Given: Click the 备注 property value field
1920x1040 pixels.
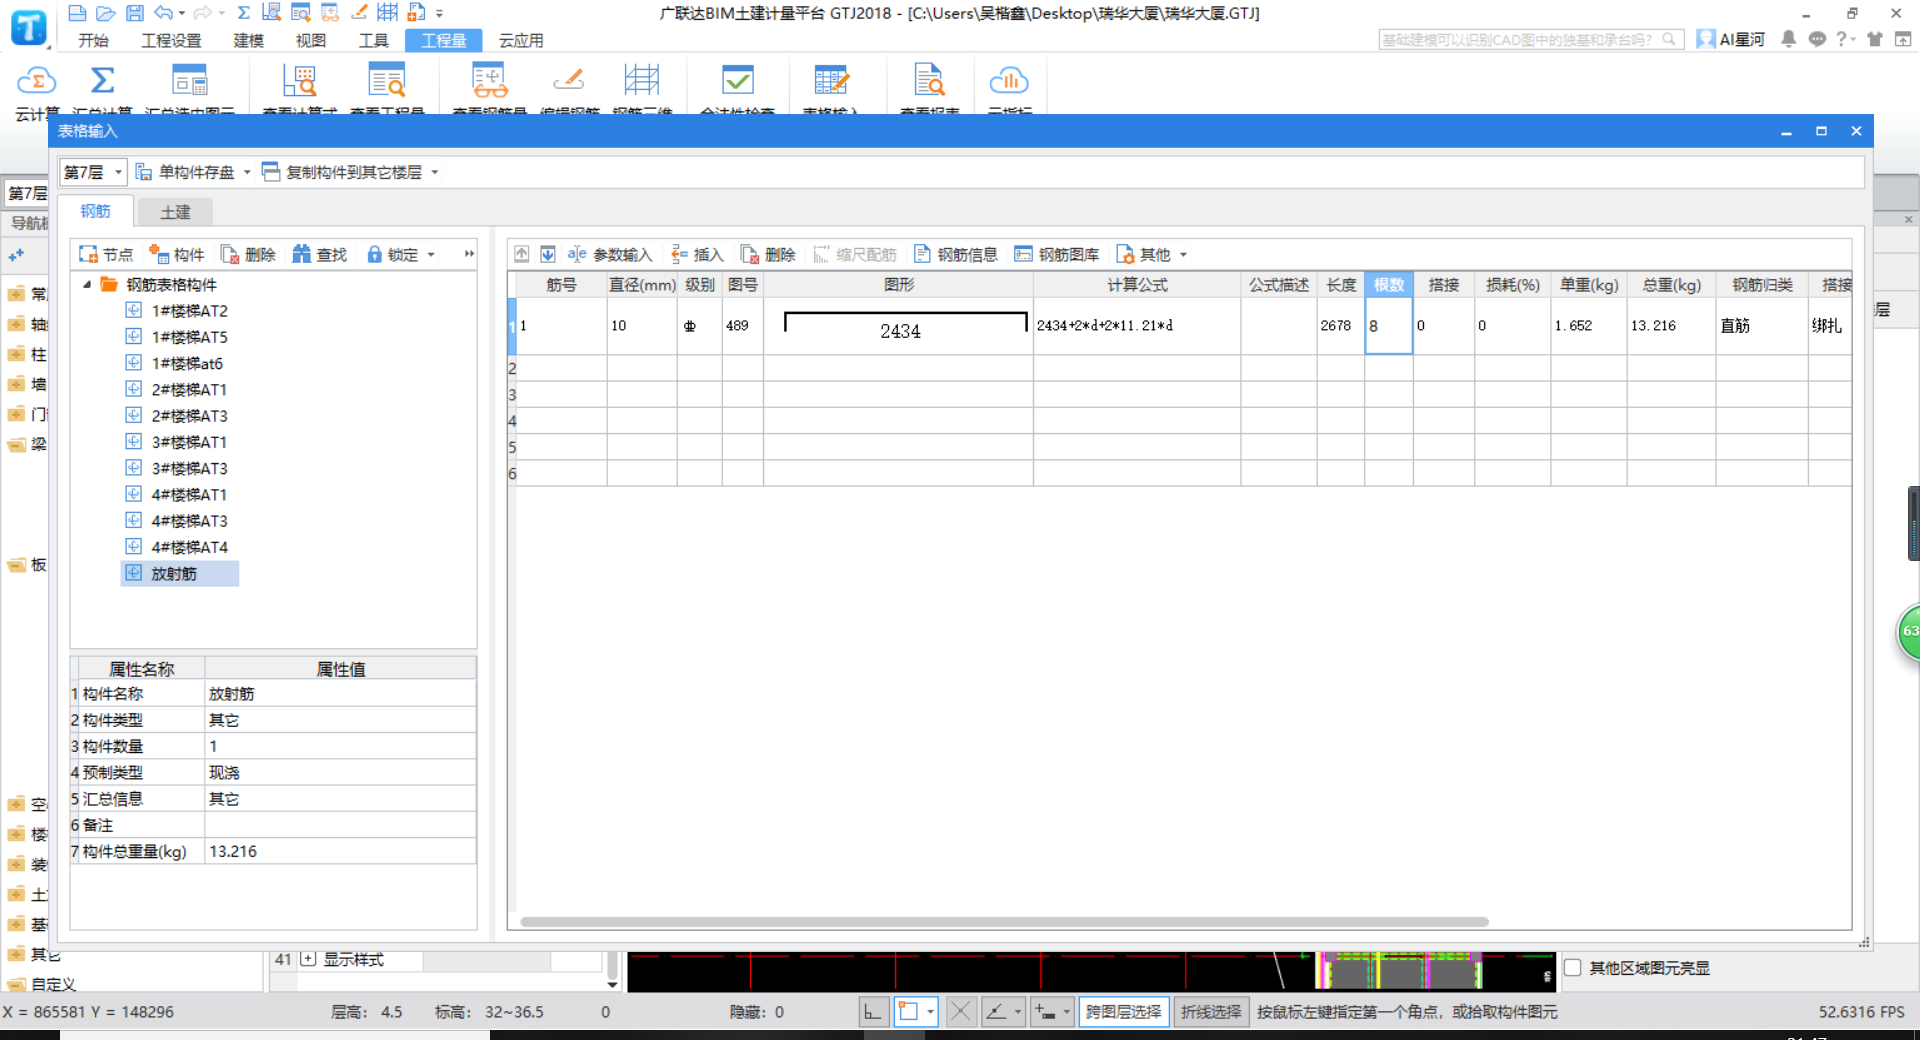Looking at the screenshot, I should (x=340, y=825).
